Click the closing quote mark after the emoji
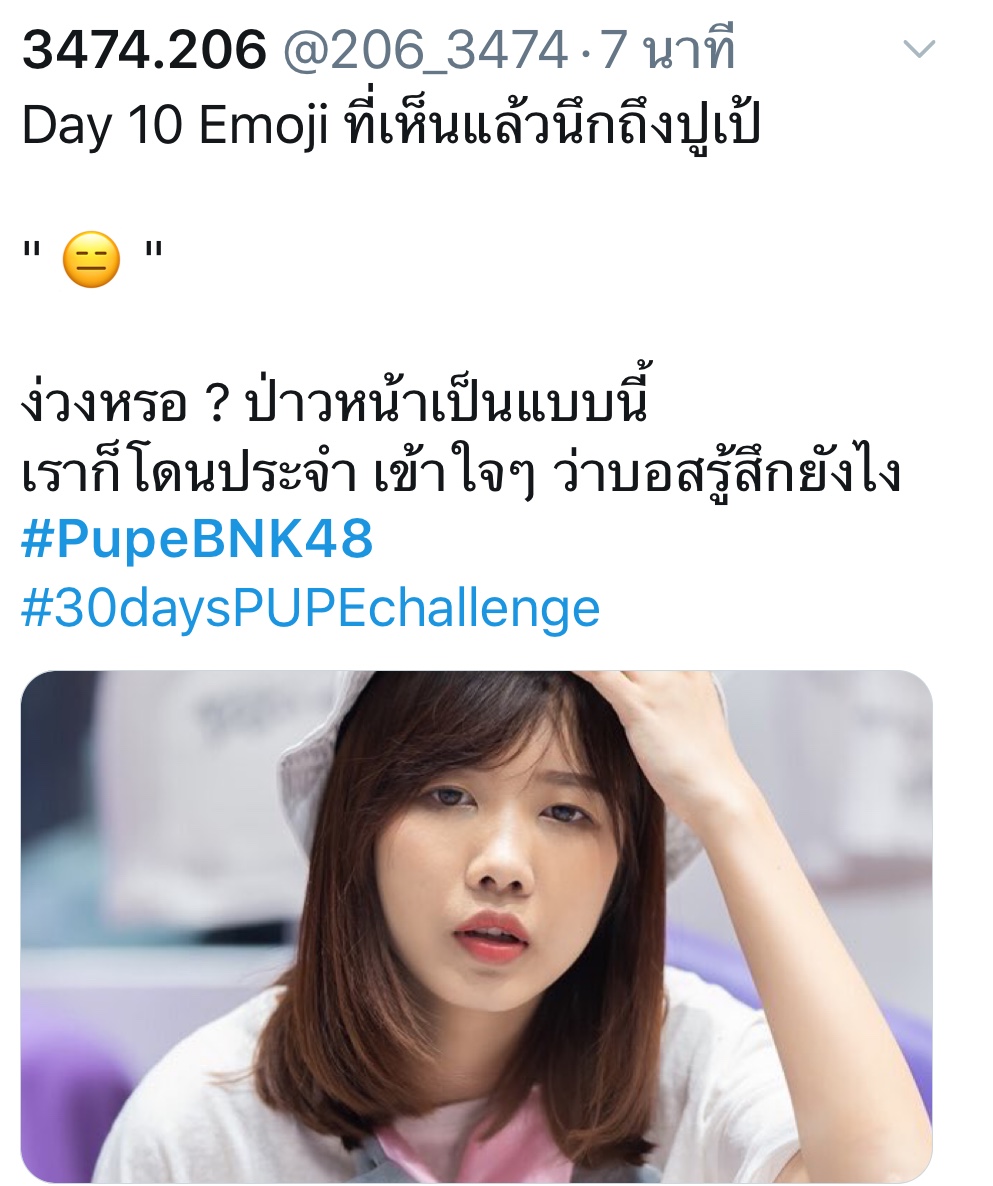 point(154,250)
